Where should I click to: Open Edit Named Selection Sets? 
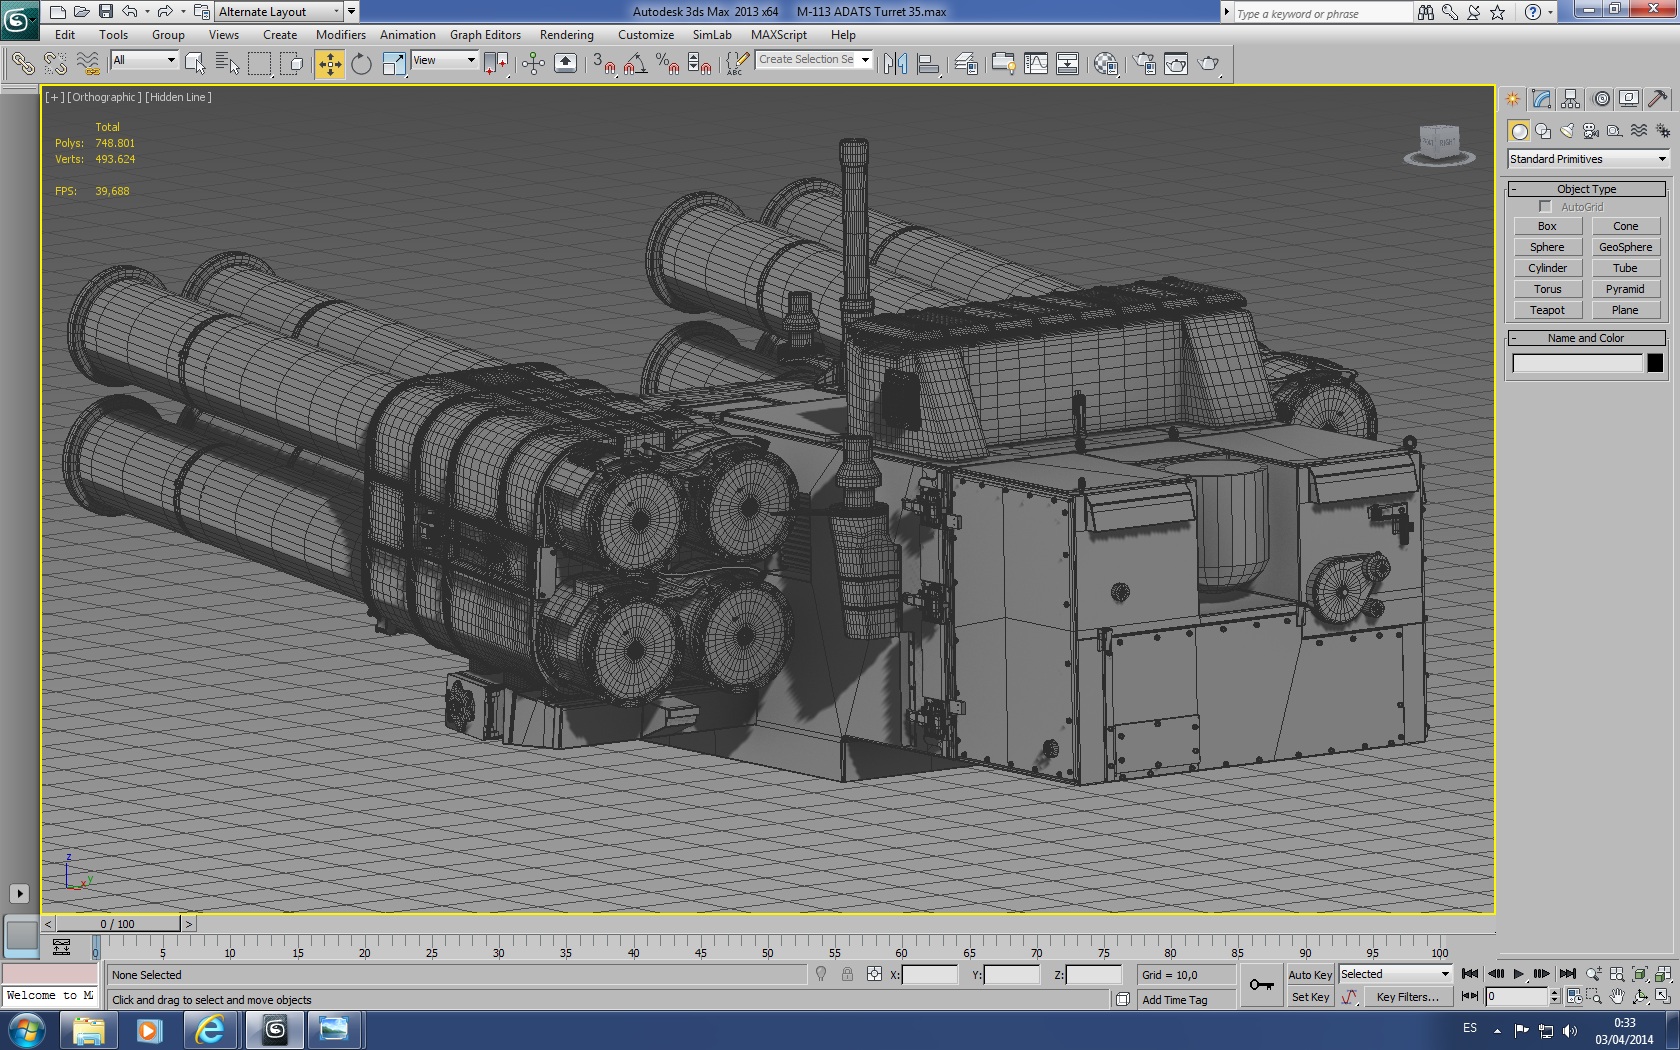tap(737, 64)
